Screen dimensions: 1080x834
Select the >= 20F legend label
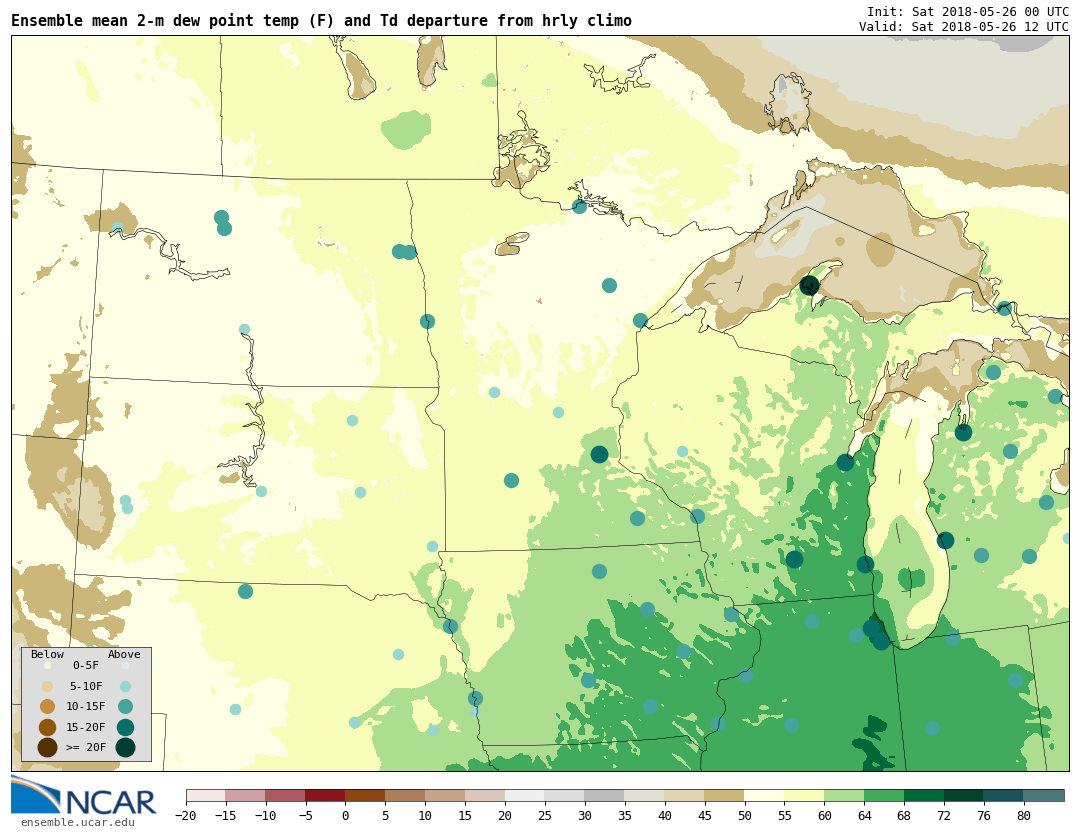(86, 747)
